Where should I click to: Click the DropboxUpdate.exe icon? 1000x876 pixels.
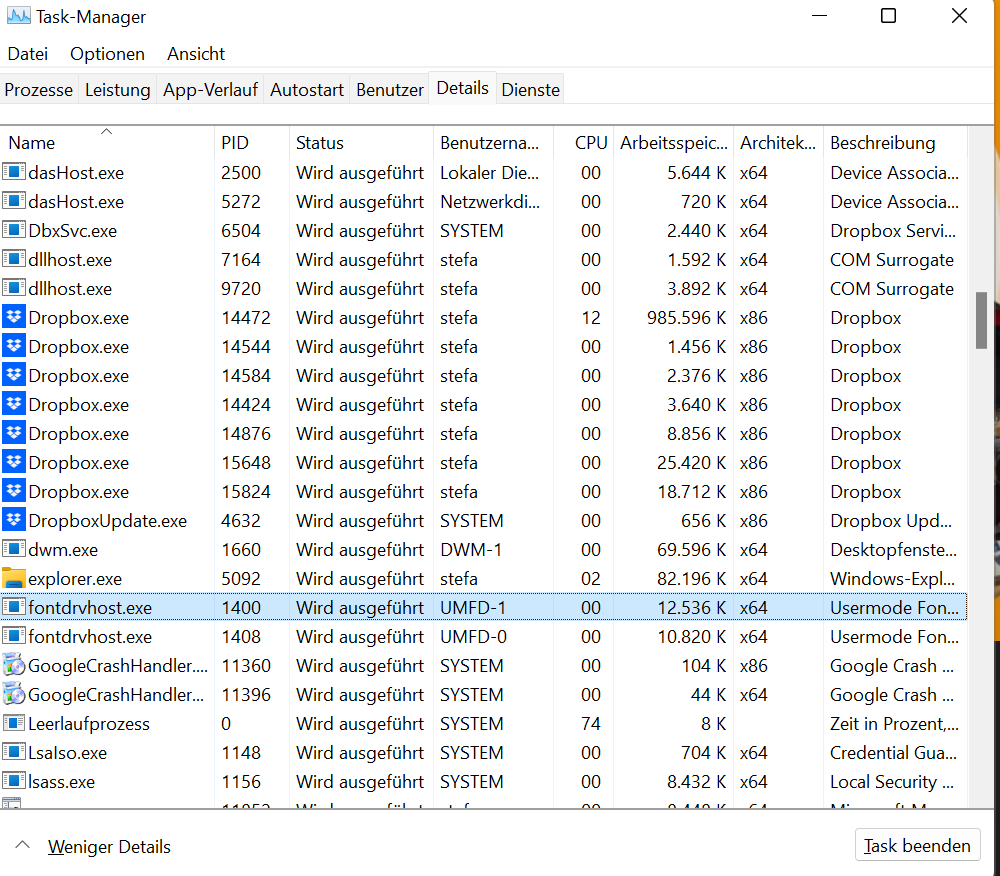pos(13,520)
